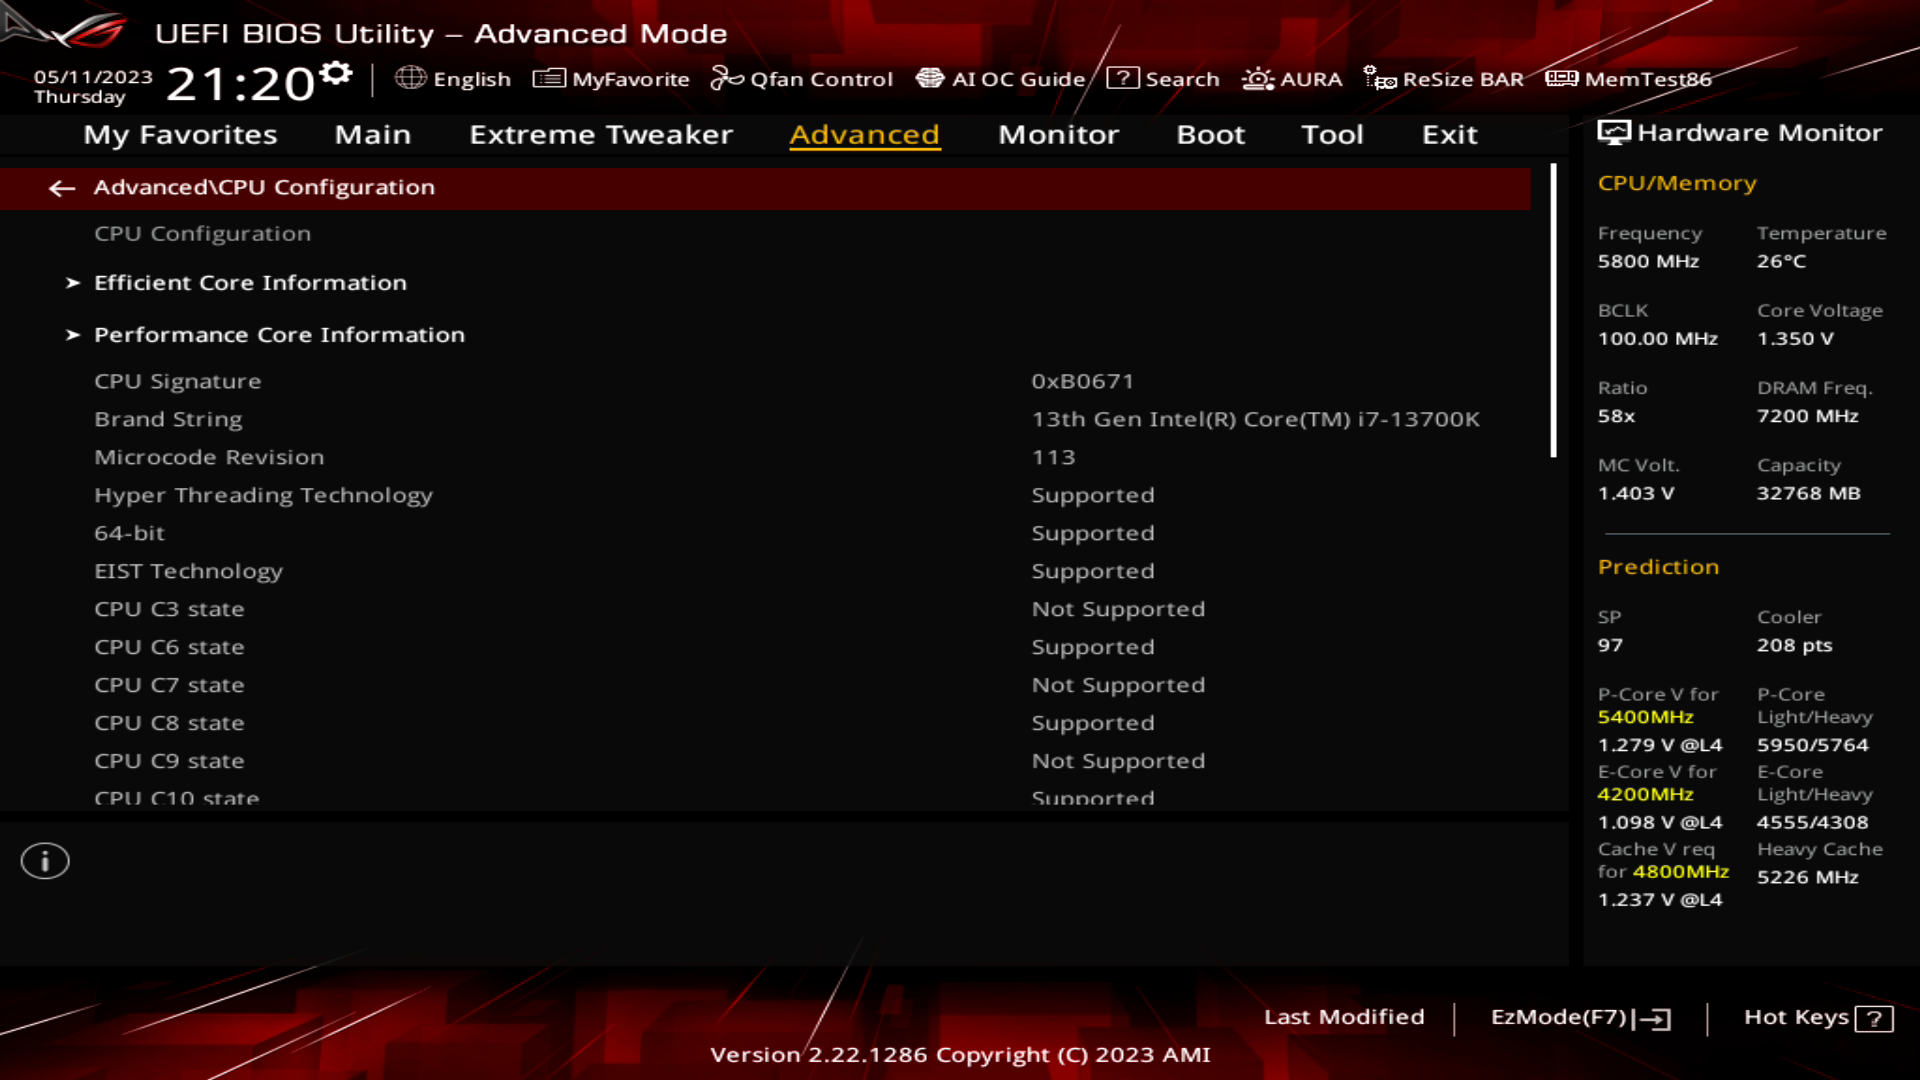Screen dimensions: 1920x1080
Task: Click the back arrow in breadcrumb
Action: pos(62,188)
